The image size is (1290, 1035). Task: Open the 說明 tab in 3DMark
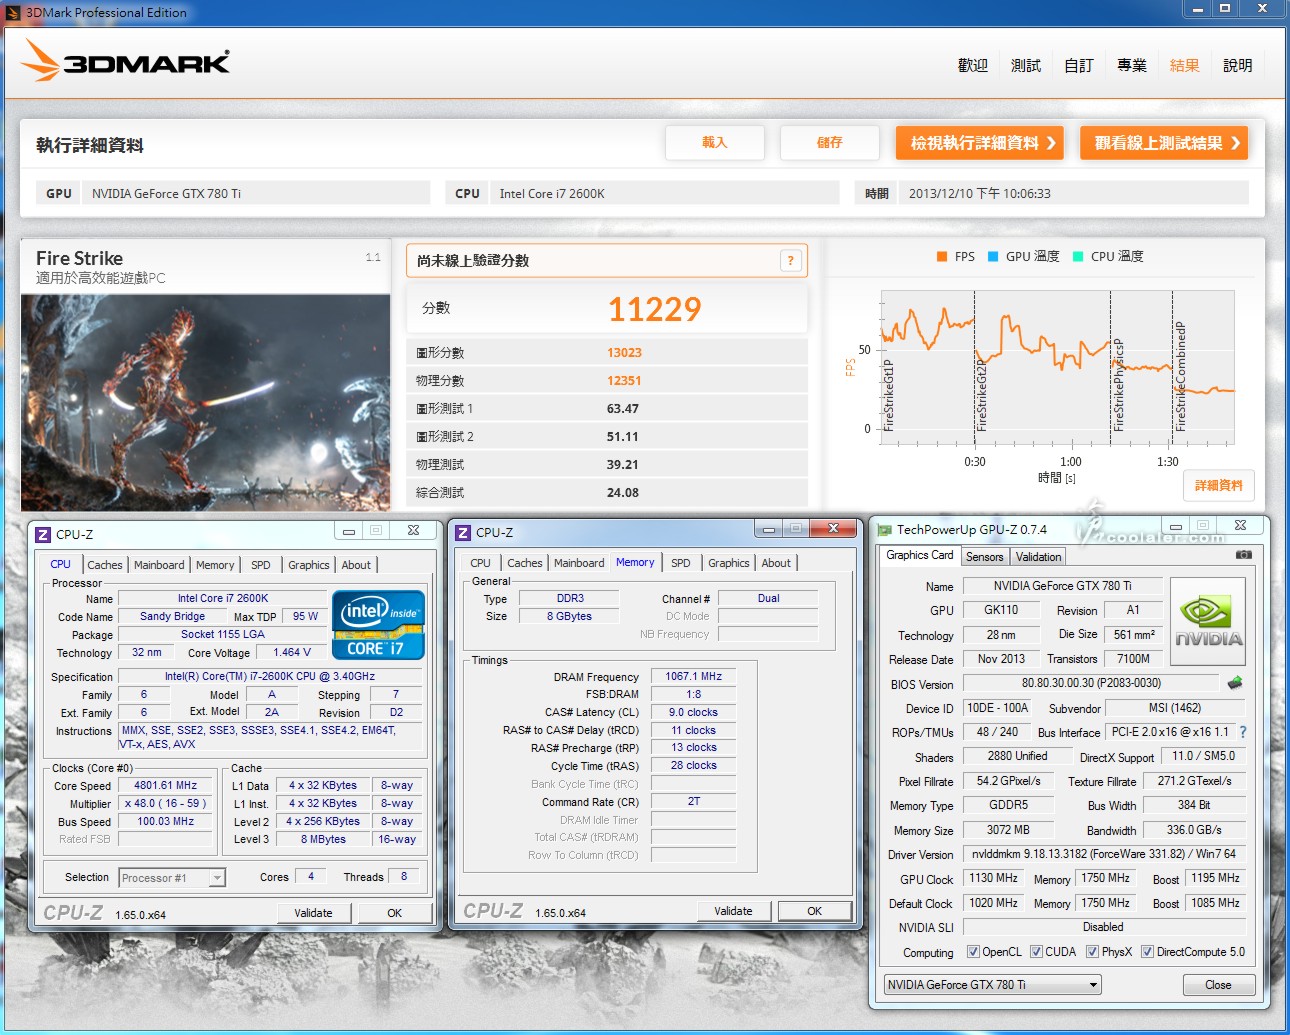(x=1238, y=65)
